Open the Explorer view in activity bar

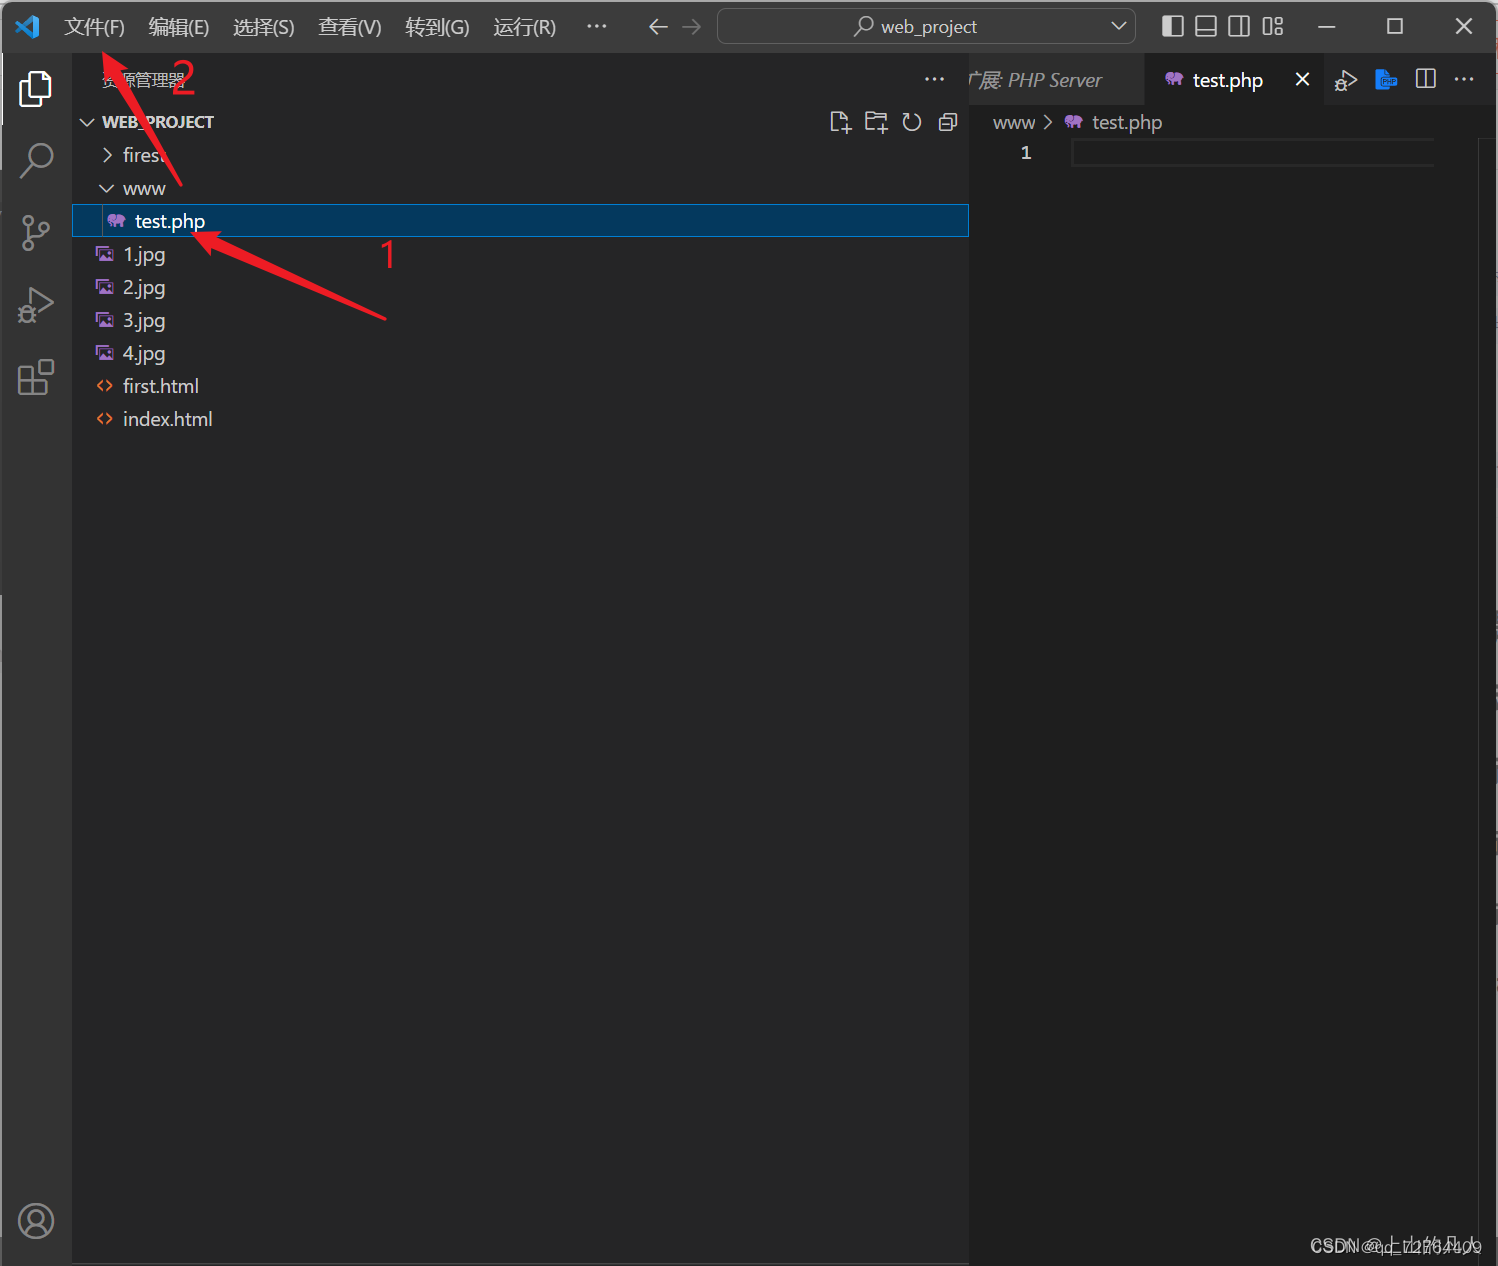36,89
